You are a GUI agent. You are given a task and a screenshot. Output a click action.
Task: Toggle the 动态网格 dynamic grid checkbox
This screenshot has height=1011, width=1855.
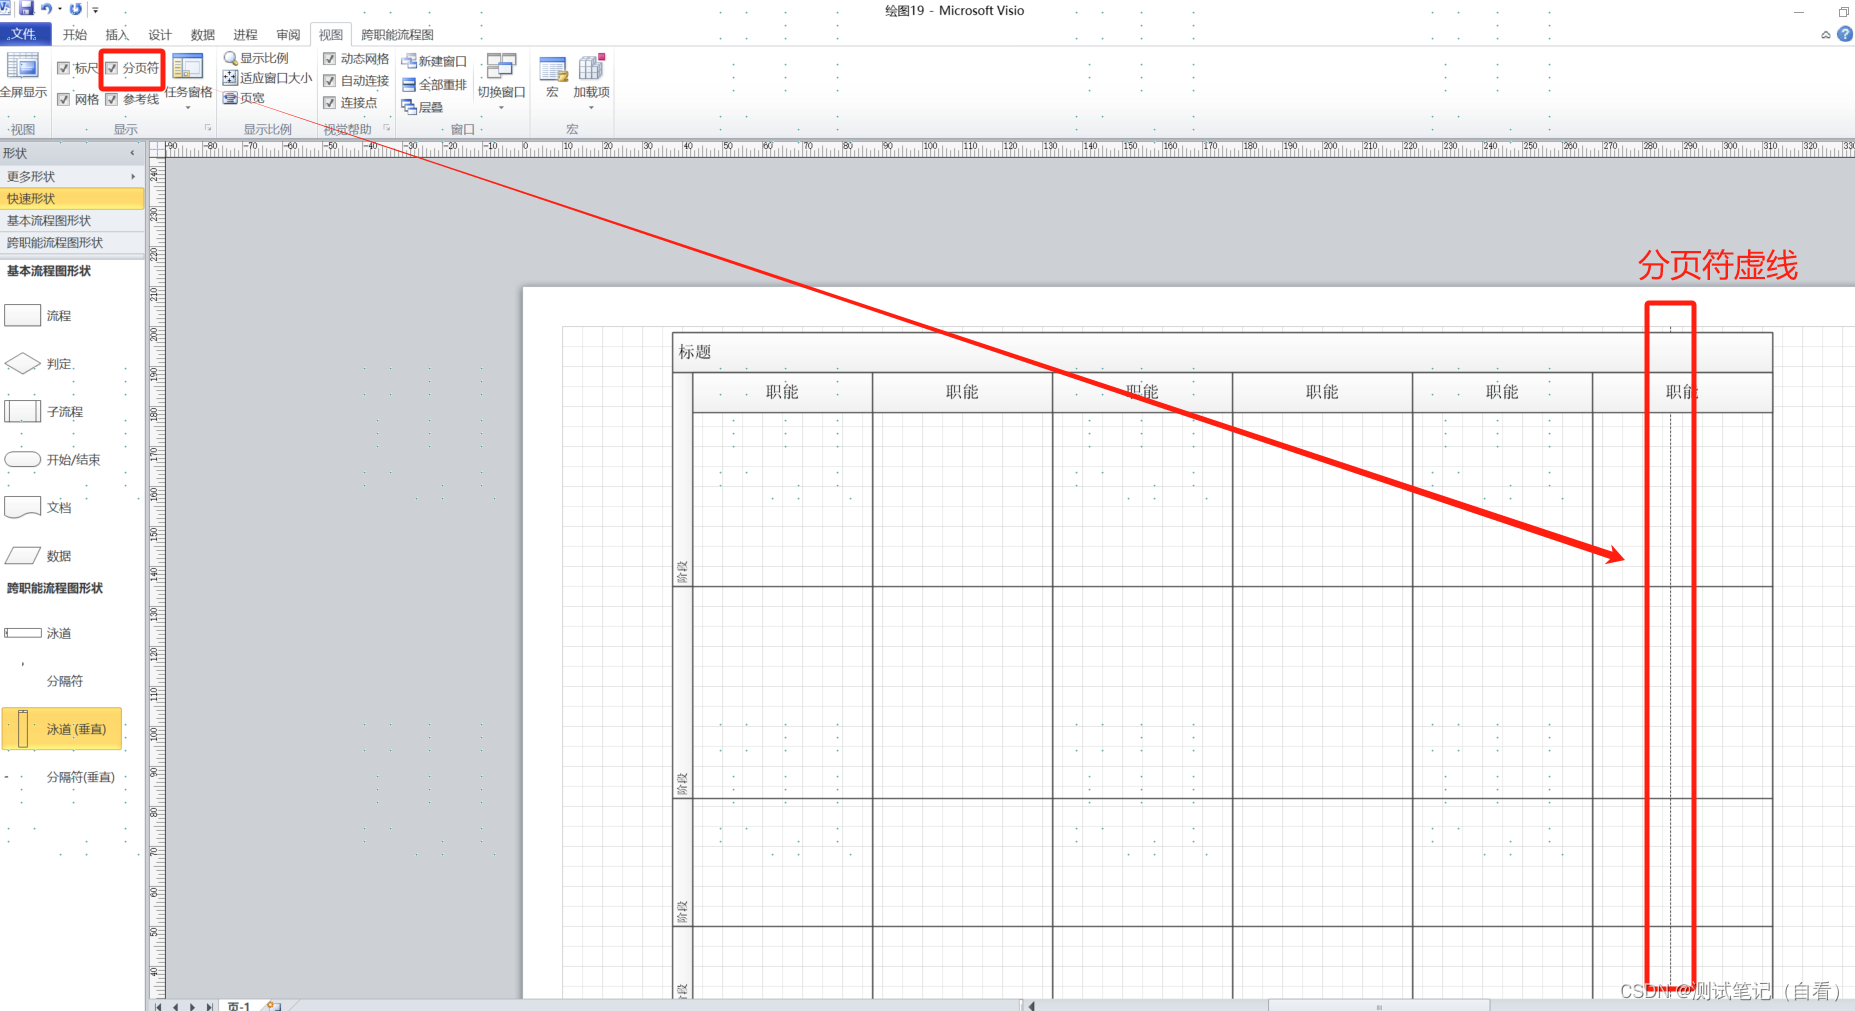(329, 59)
